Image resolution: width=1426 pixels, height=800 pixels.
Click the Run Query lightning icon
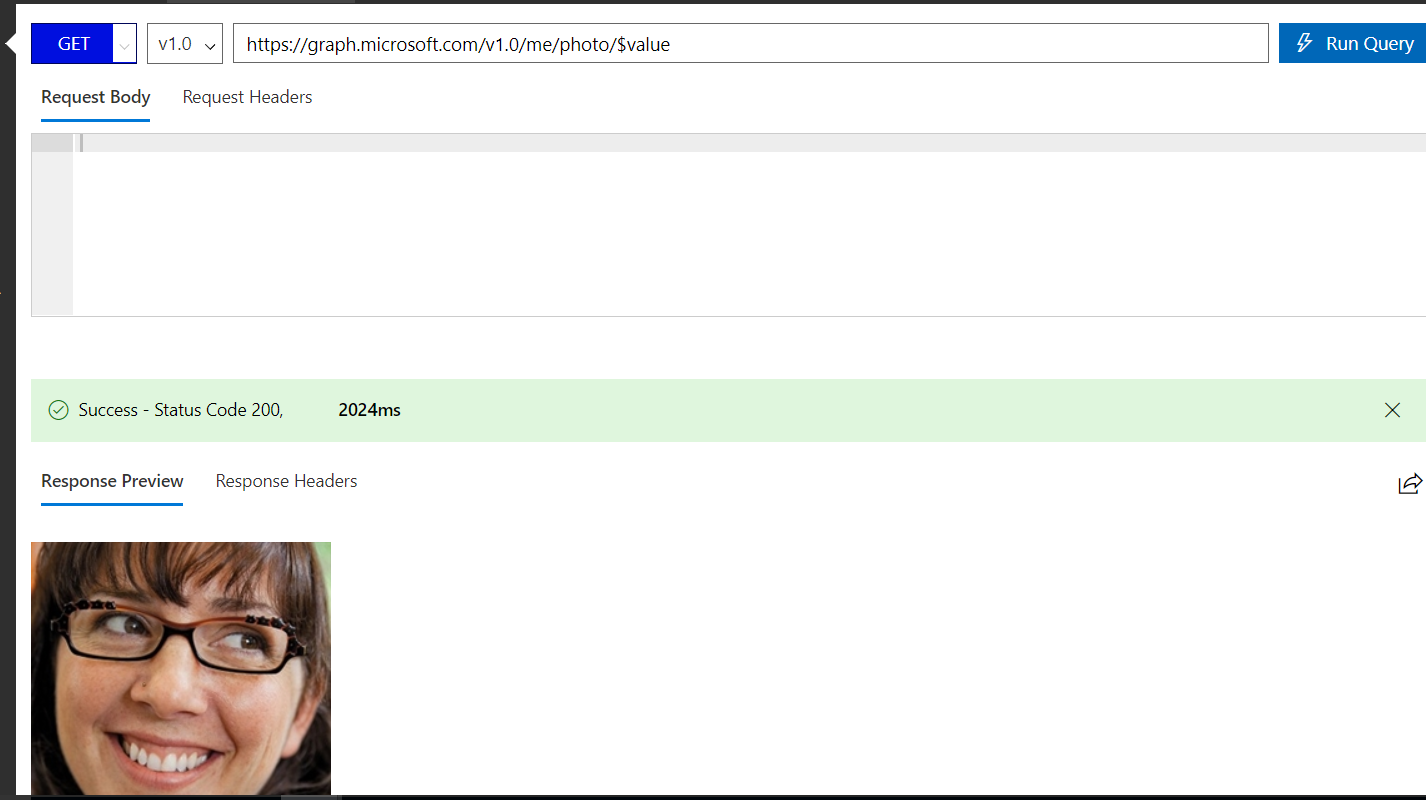[1304, 43]
